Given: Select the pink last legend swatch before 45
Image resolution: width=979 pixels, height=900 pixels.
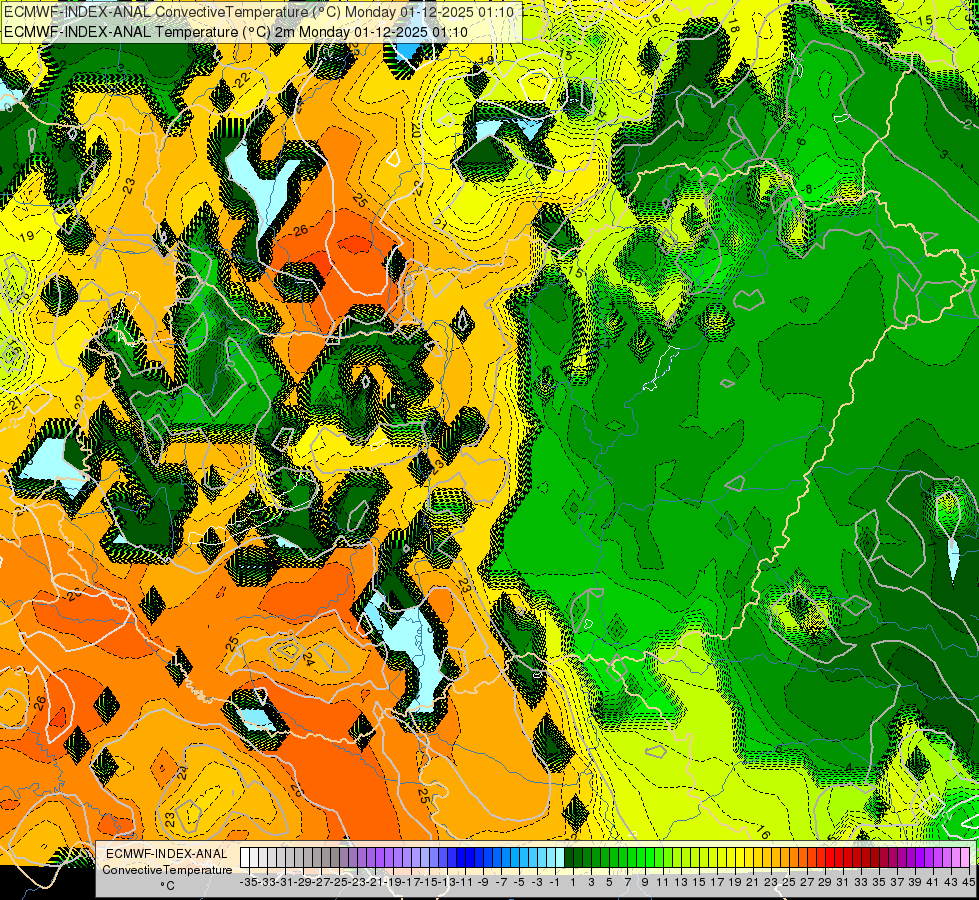Looking at the screenshot, I should (965, 858).
